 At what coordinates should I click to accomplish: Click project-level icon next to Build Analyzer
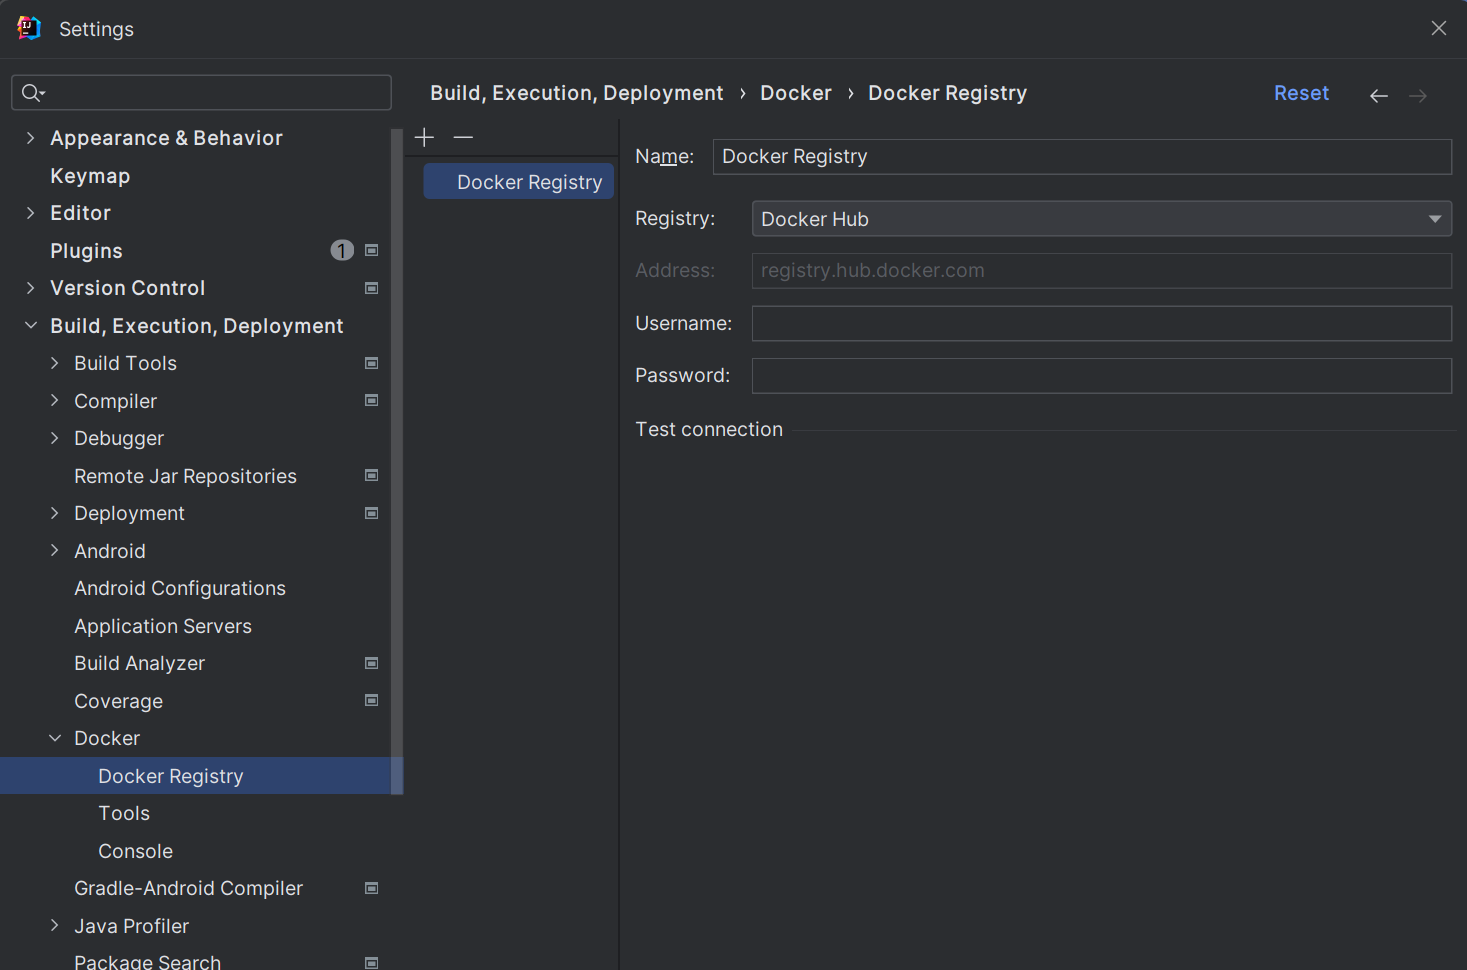click(372, 663)
